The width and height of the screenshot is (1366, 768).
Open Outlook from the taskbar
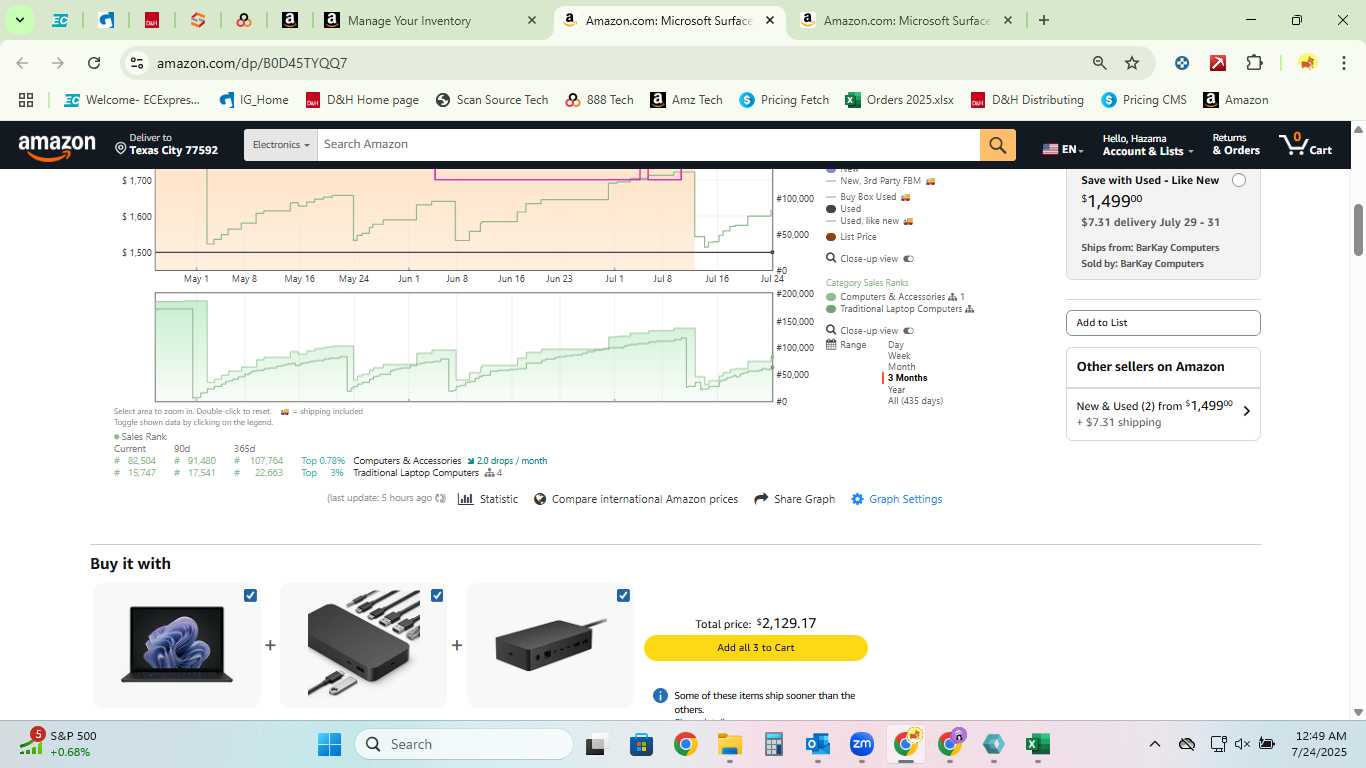(817, 745)
